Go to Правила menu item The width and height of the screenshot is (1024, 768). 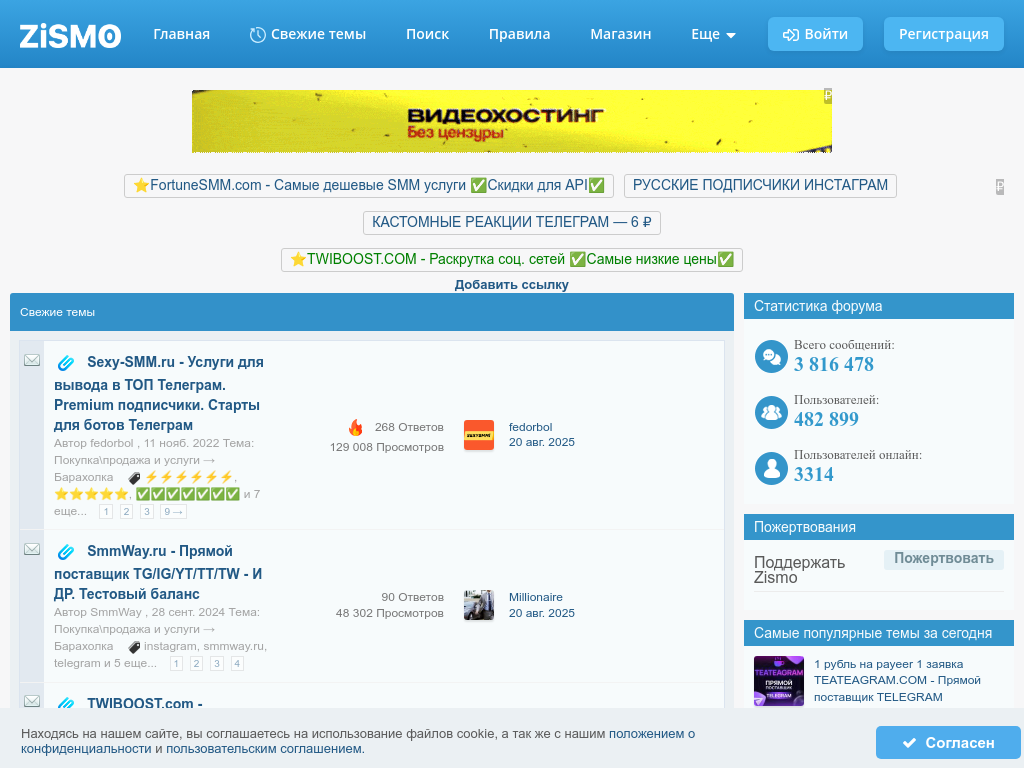(x=519, y=34)
